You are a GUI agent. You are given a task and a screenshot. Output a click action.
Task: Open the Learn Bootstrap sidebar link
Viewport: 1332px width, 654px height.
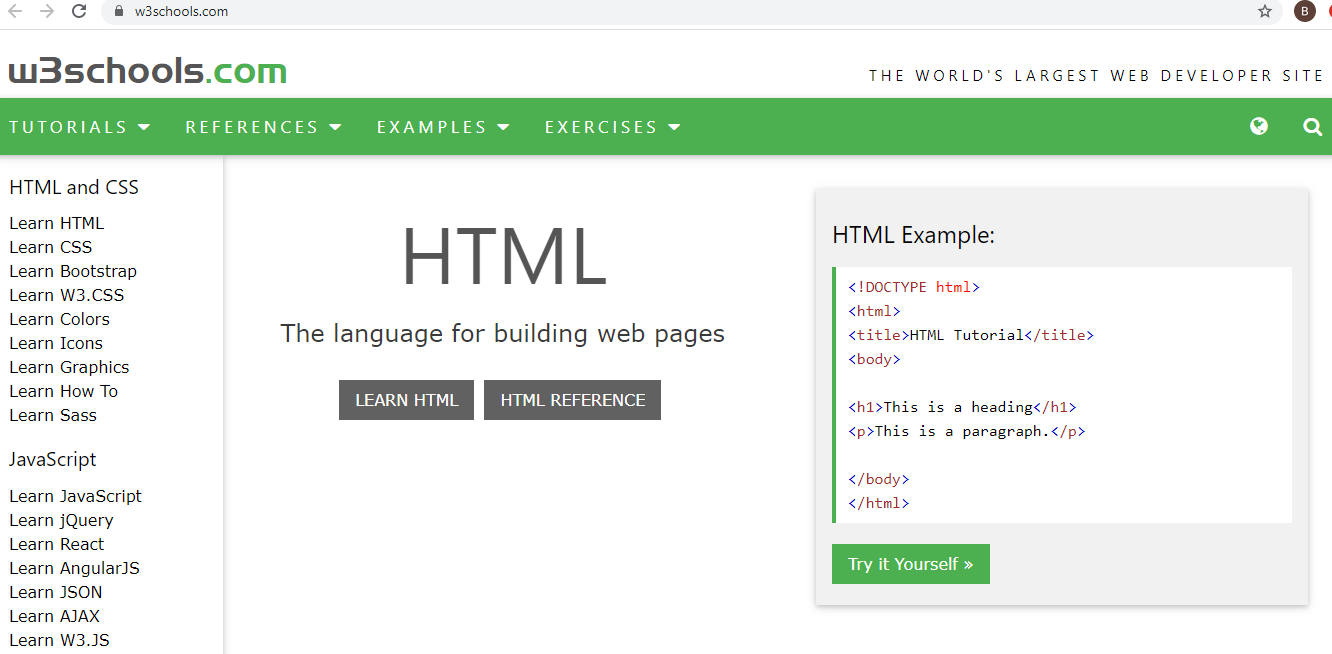(73, 271)
